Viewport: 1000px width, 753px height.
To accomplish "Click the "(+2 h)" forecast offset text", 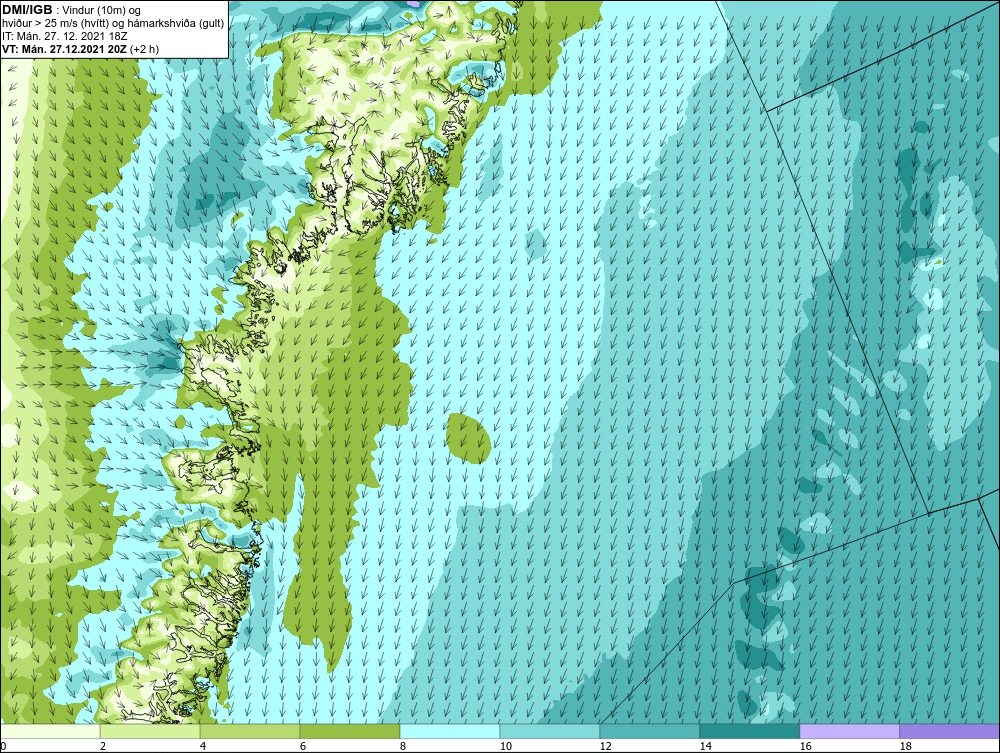I will [x=144, y=49].
